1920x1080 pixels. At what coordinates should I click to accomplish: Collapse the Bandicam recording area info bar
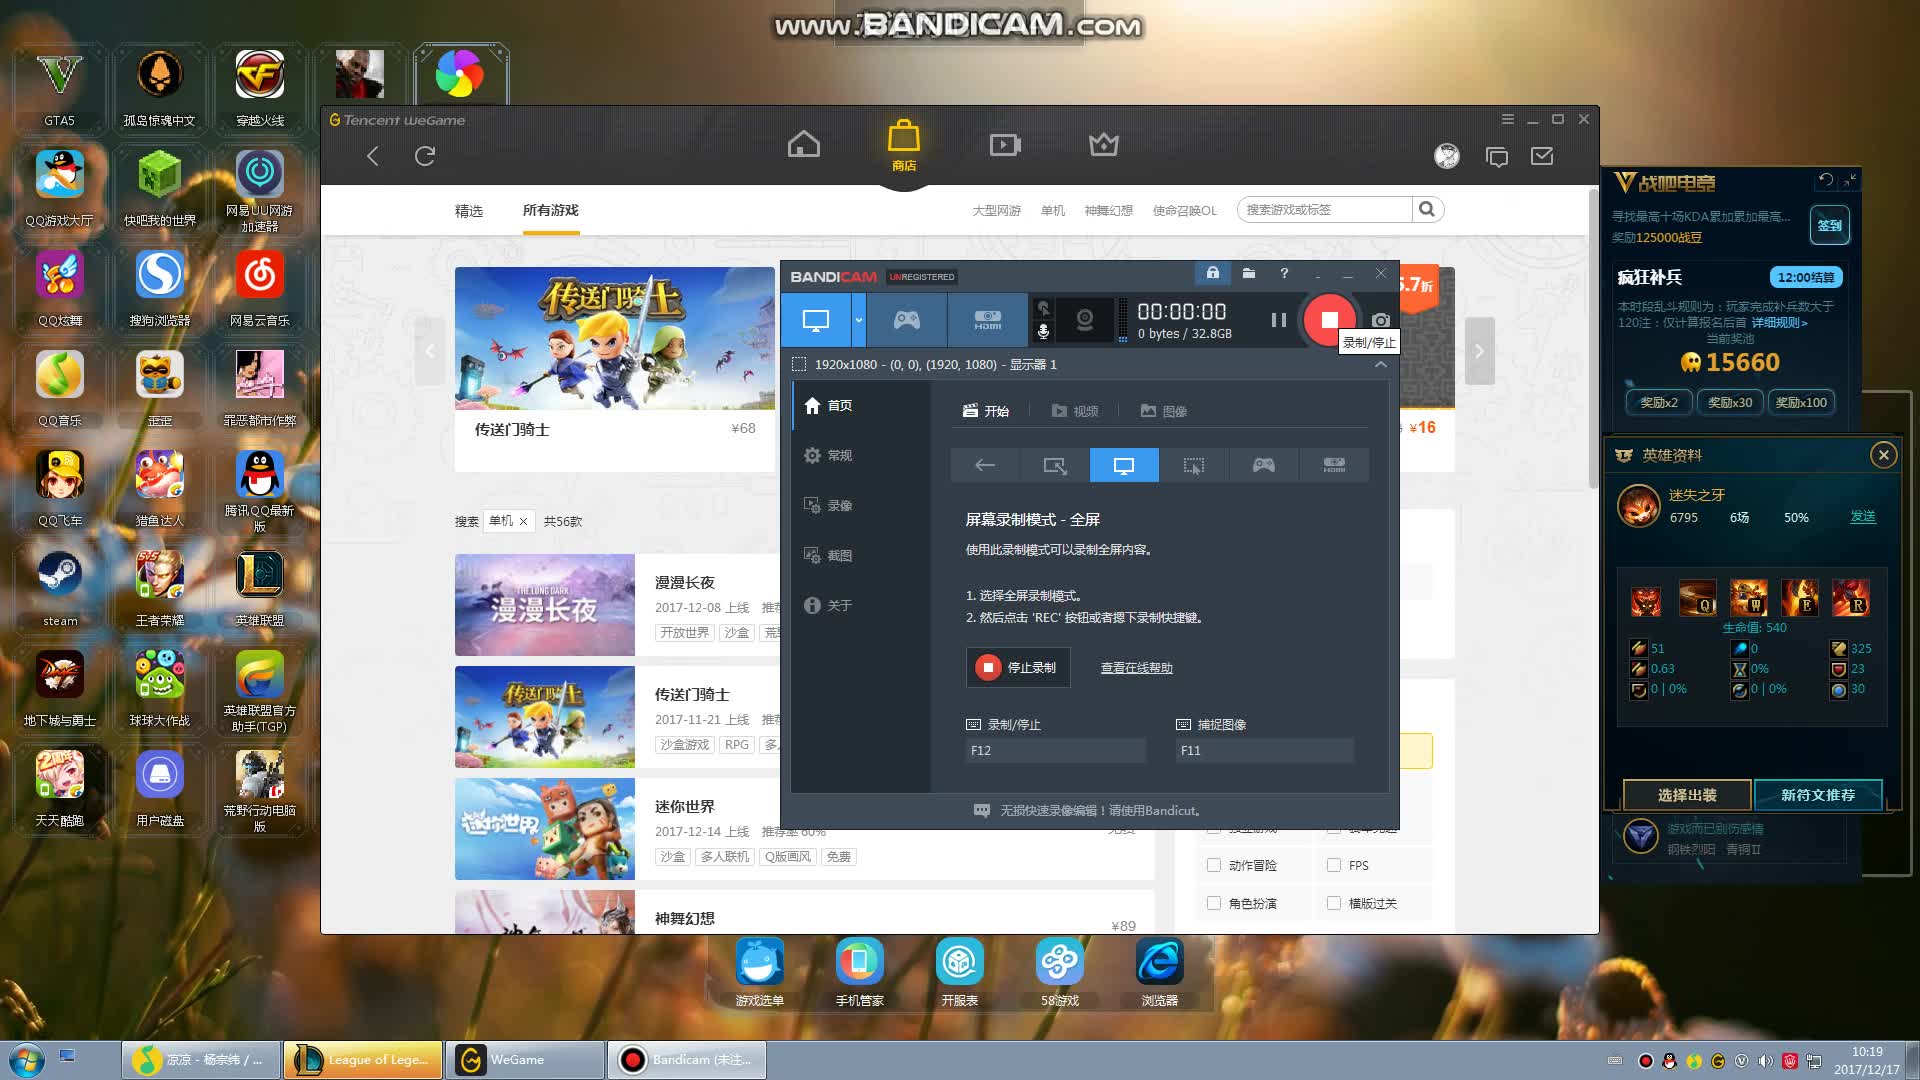[1381, 364]
